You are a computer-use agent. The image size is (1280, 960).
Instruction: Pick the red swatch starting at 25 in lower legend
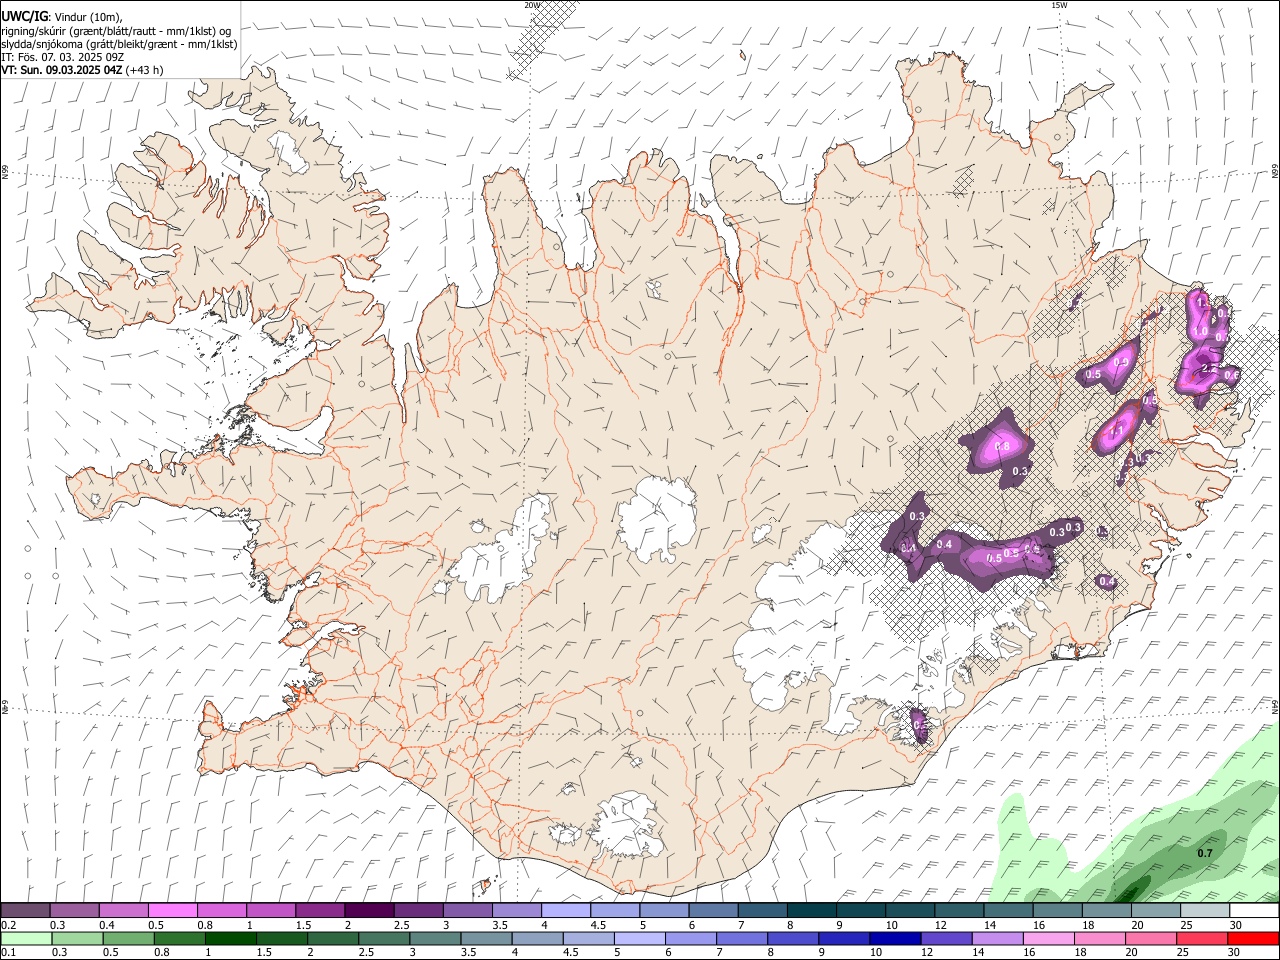click(x=1202, y=939)
